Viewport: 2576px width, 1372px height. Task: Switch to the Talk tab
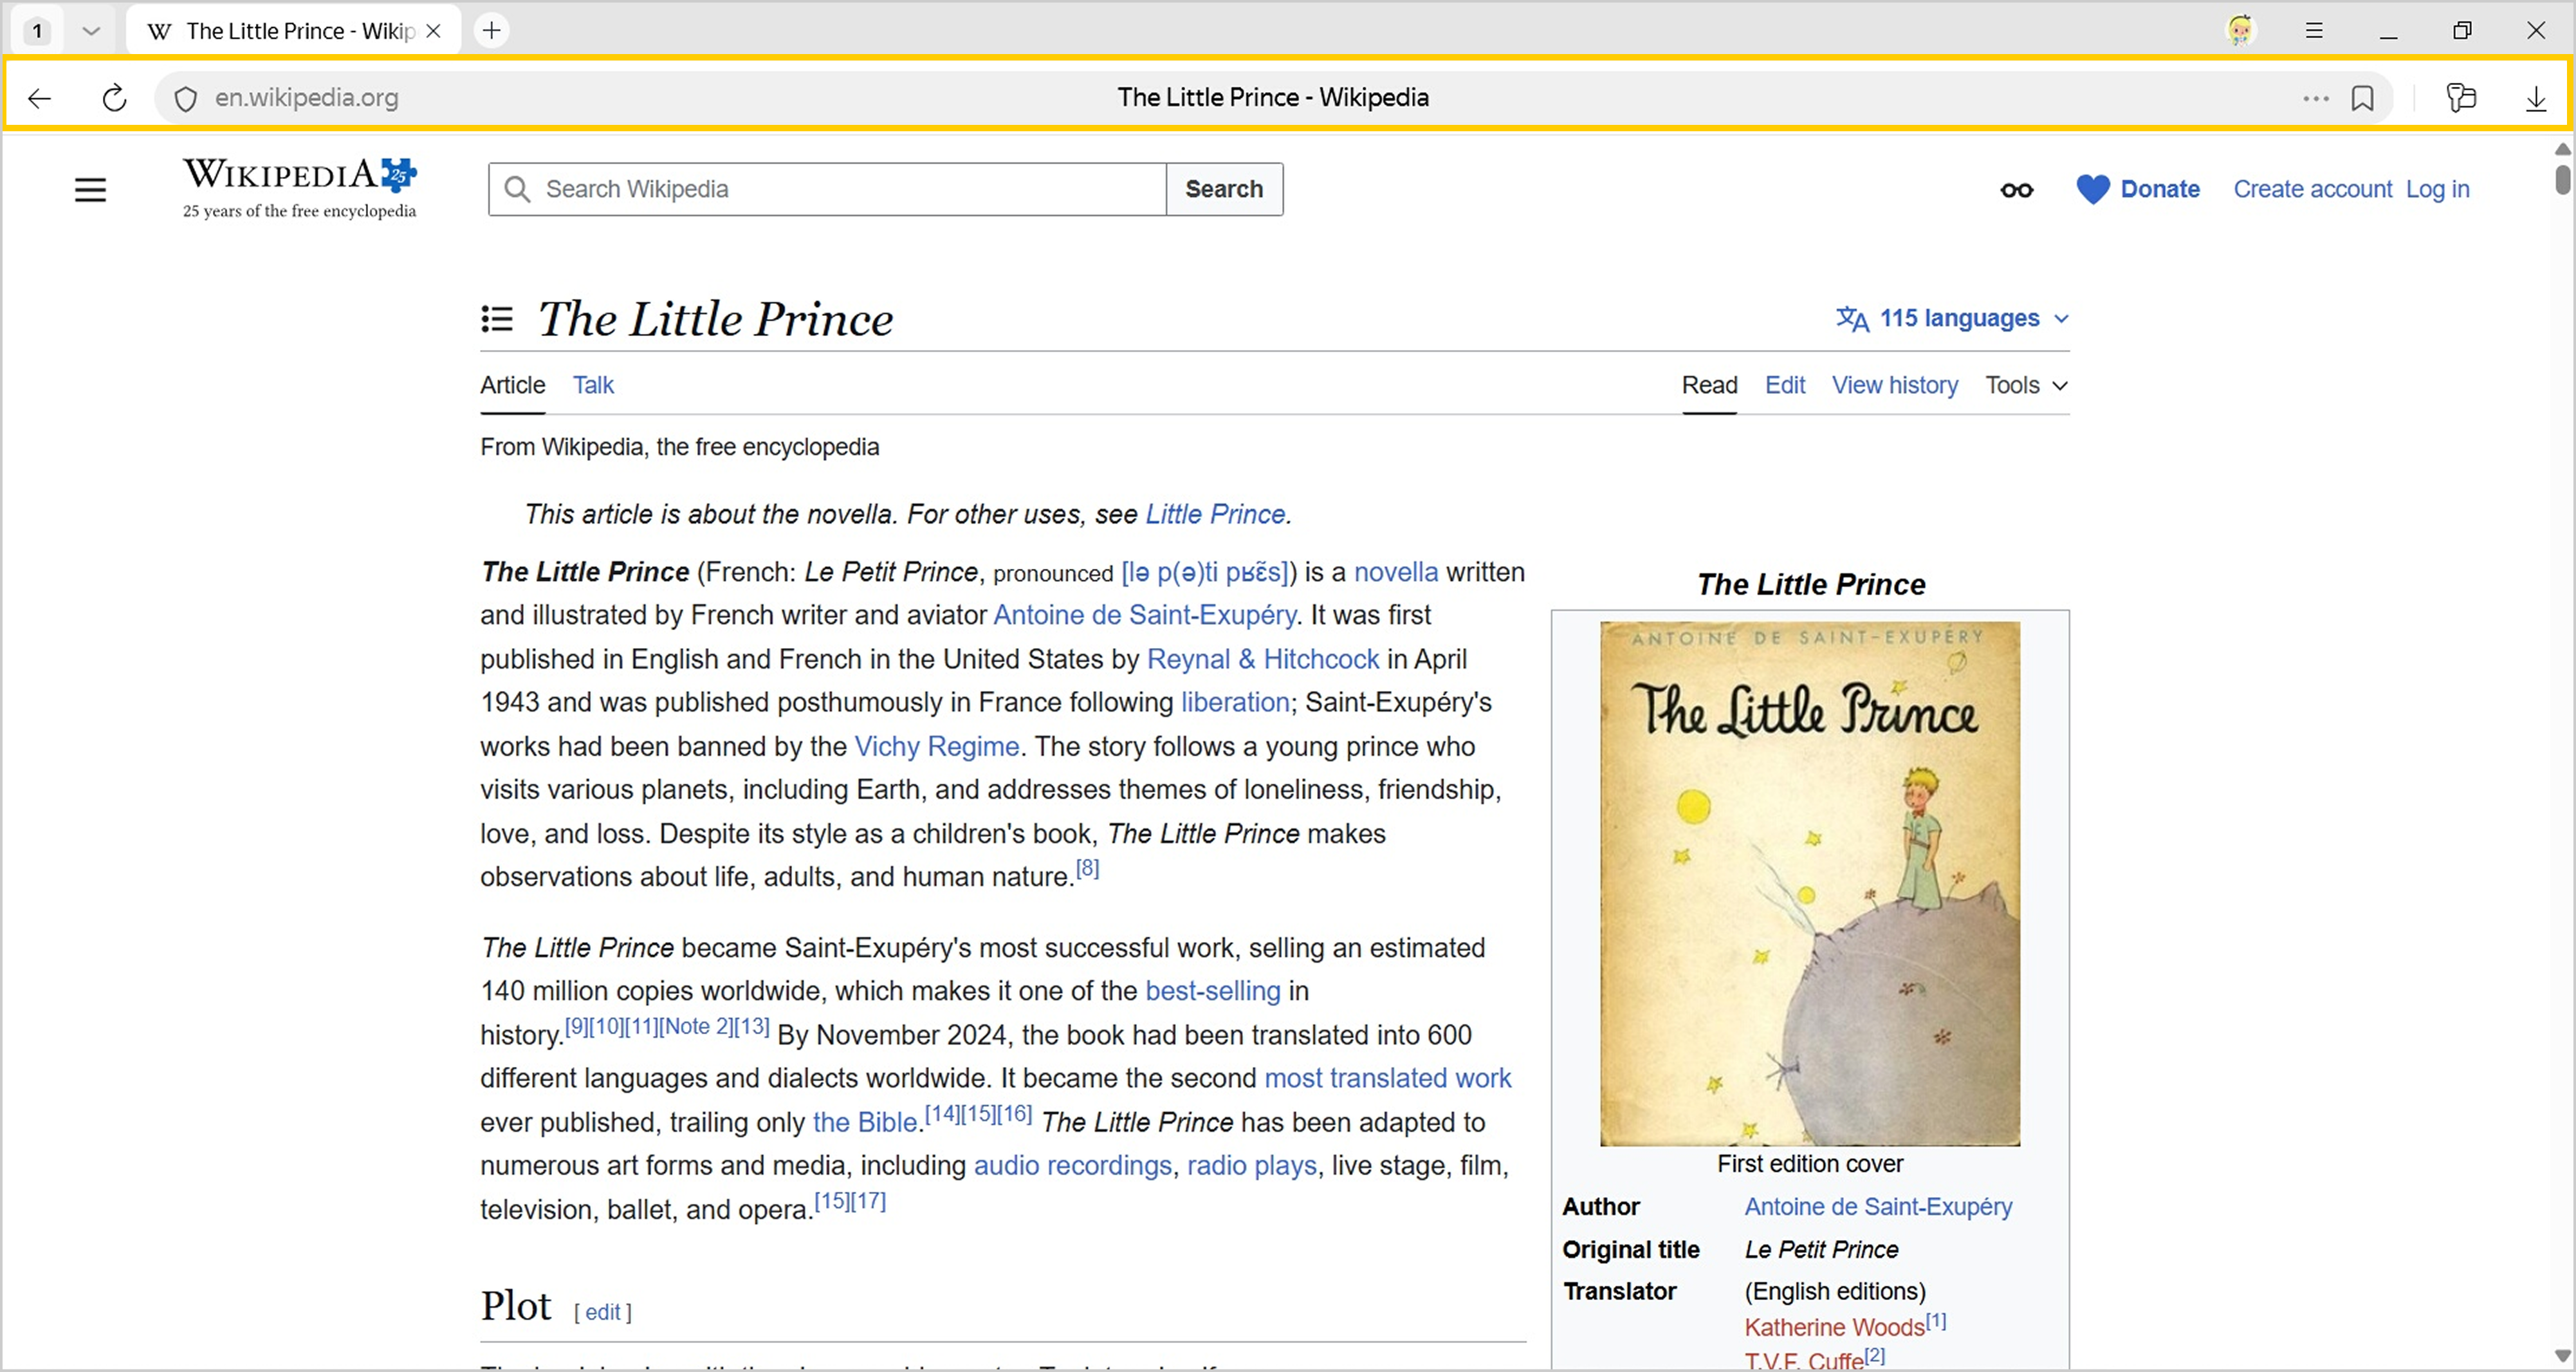click(593, 385)
